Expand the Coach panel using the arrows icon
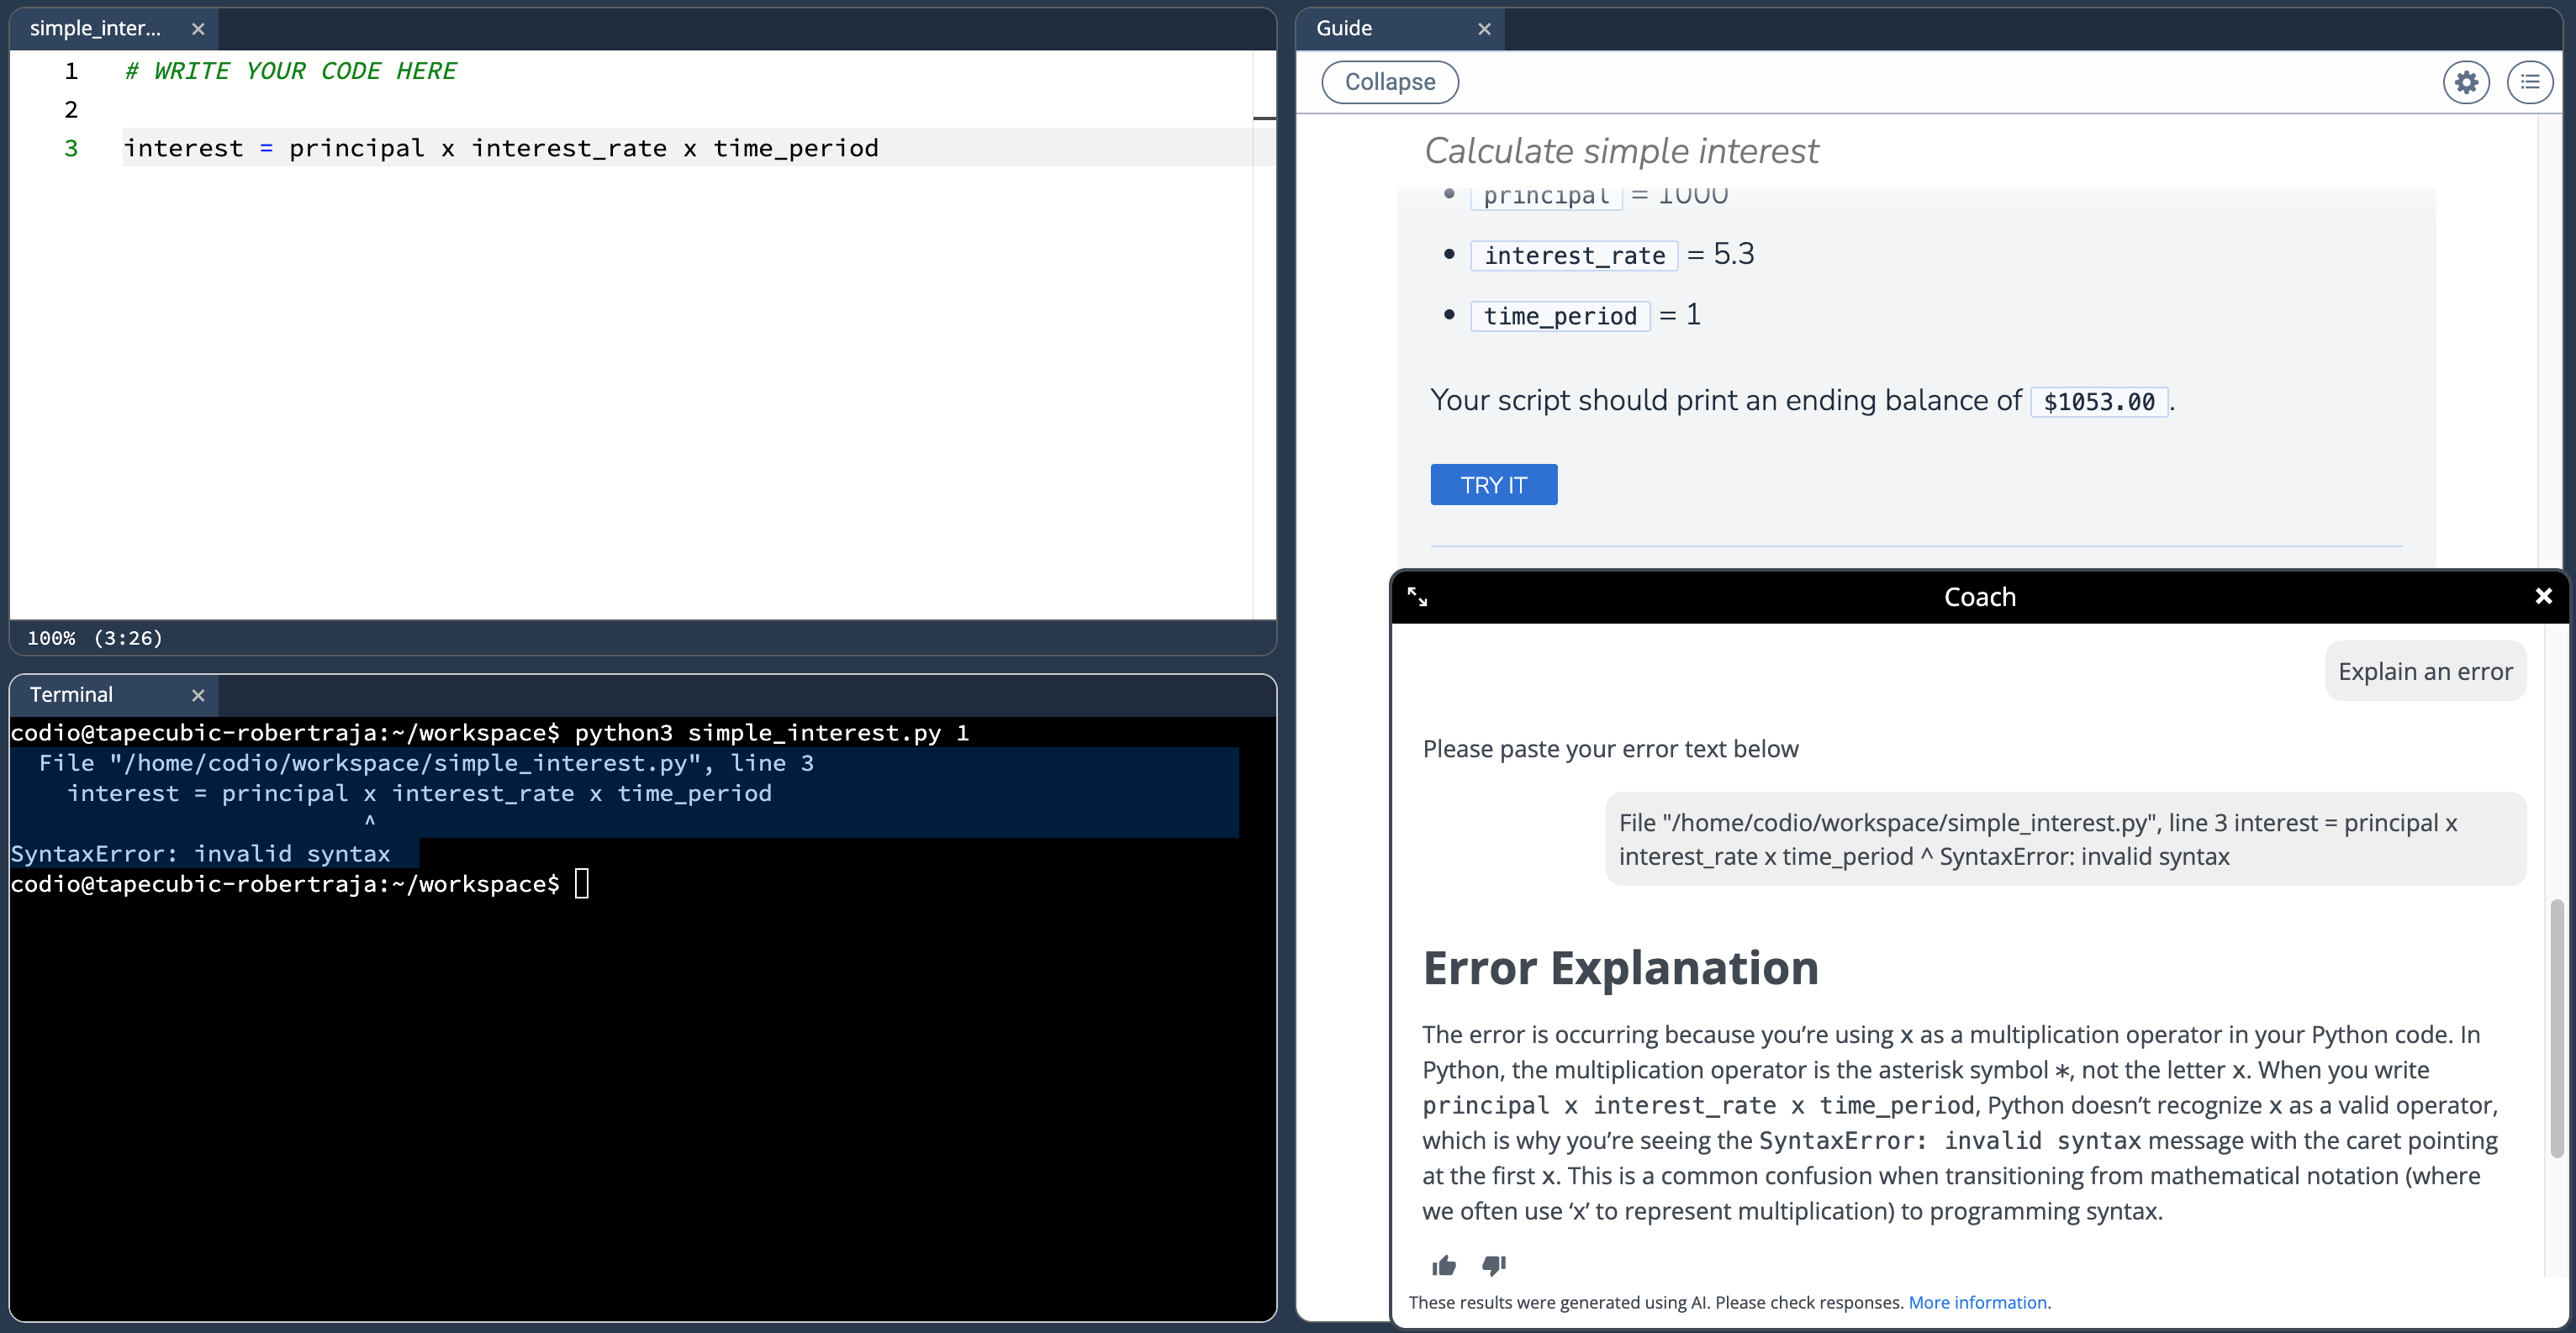The image size is (2576, 1333). click(1418, 597)
